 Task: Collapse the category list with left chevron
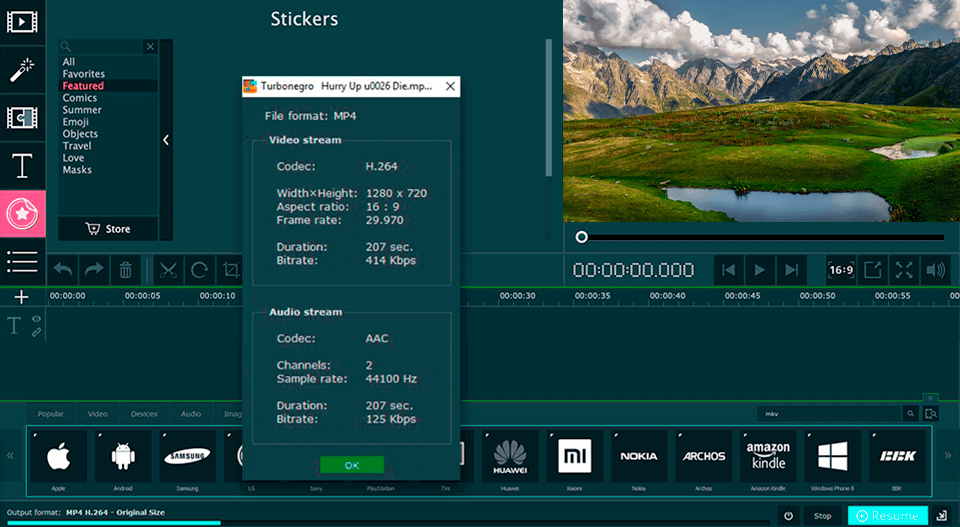point(166,140)
